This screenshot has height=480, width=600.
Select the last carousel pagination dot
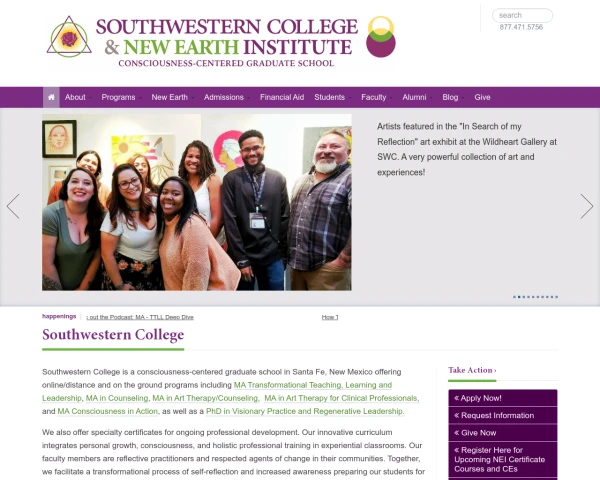pos(557,297)
